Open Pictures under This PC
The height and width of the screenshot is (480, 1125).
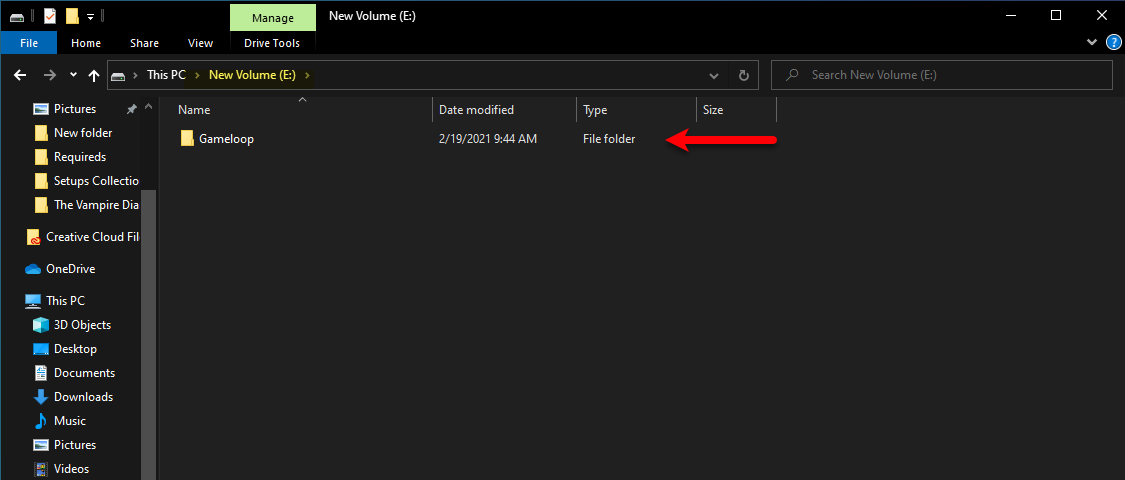point(75,445)
